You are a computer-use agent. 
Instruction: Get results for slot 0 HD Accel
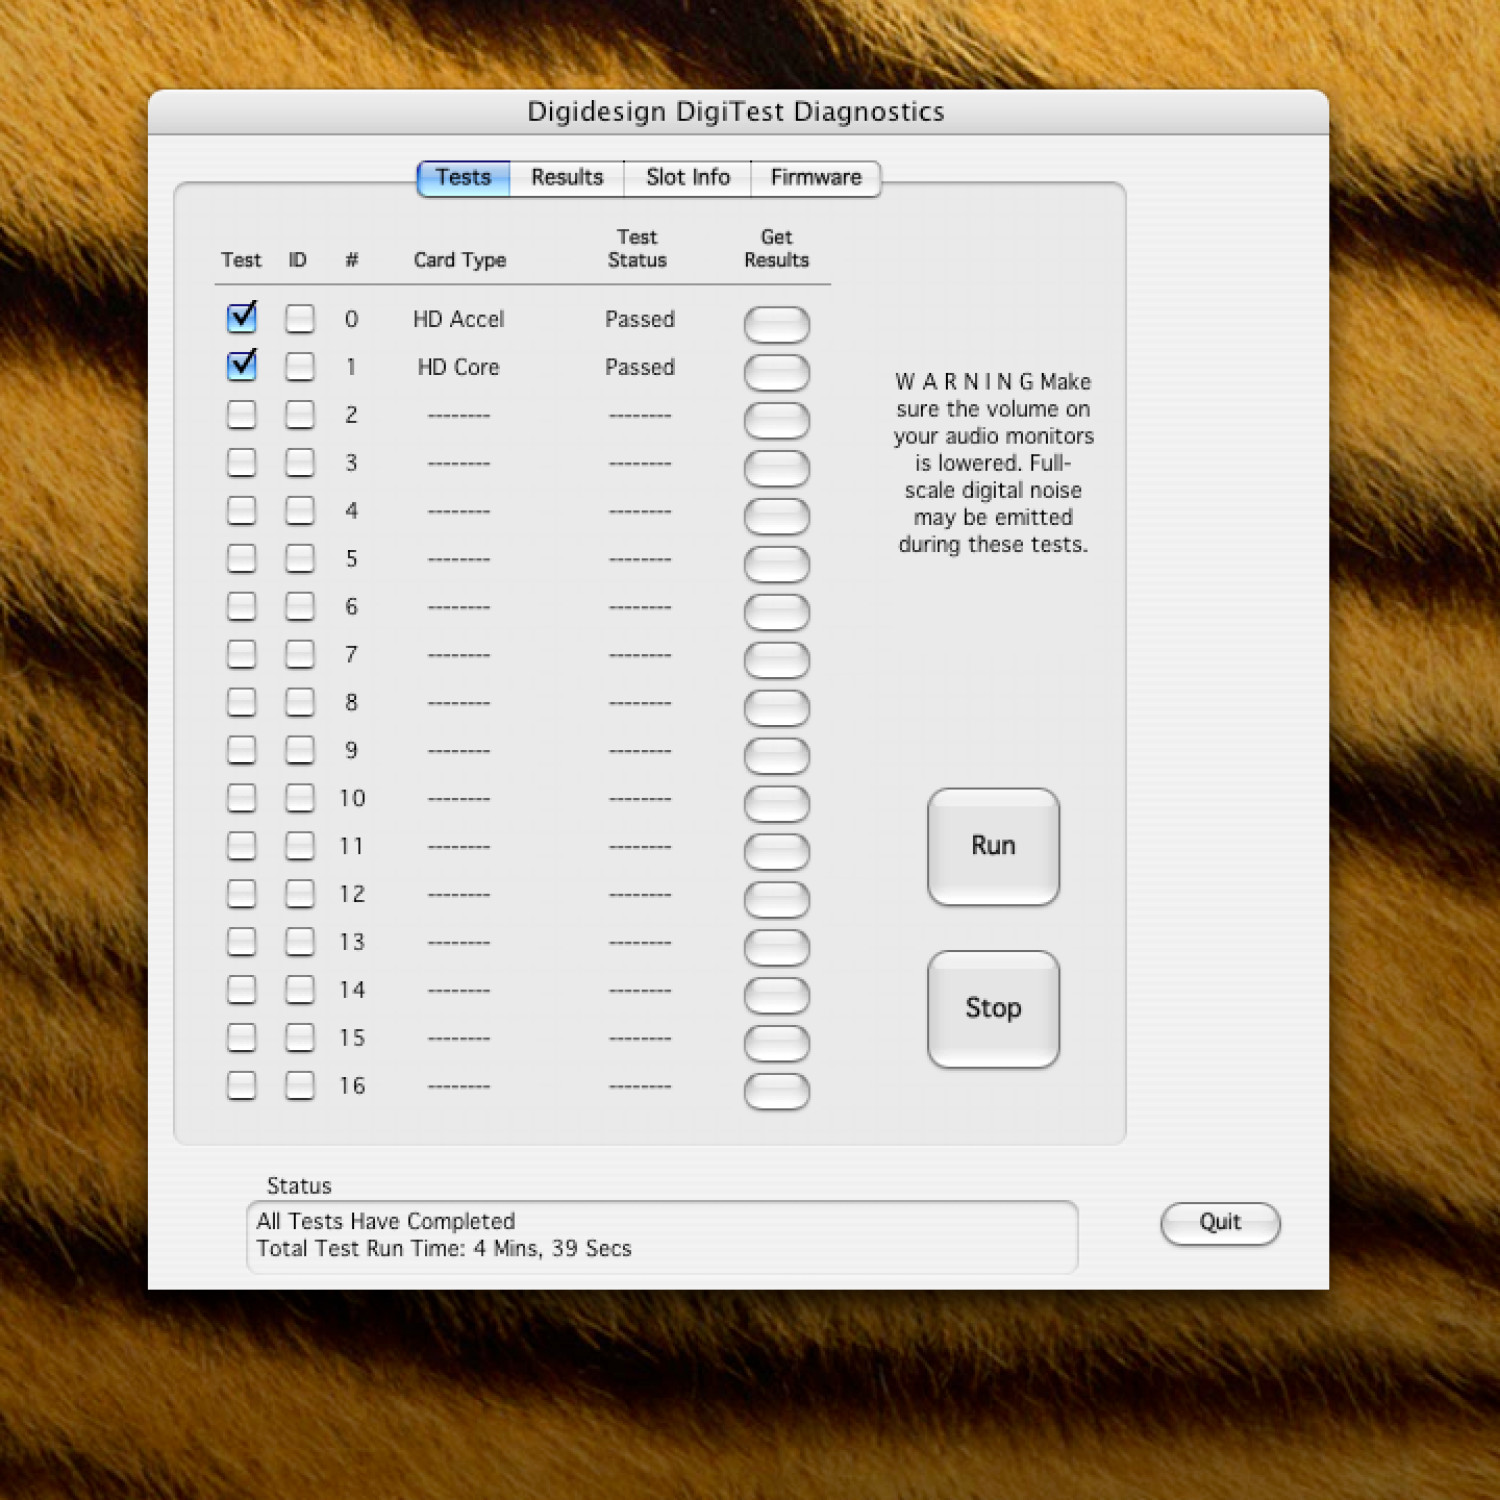point(777,324)
